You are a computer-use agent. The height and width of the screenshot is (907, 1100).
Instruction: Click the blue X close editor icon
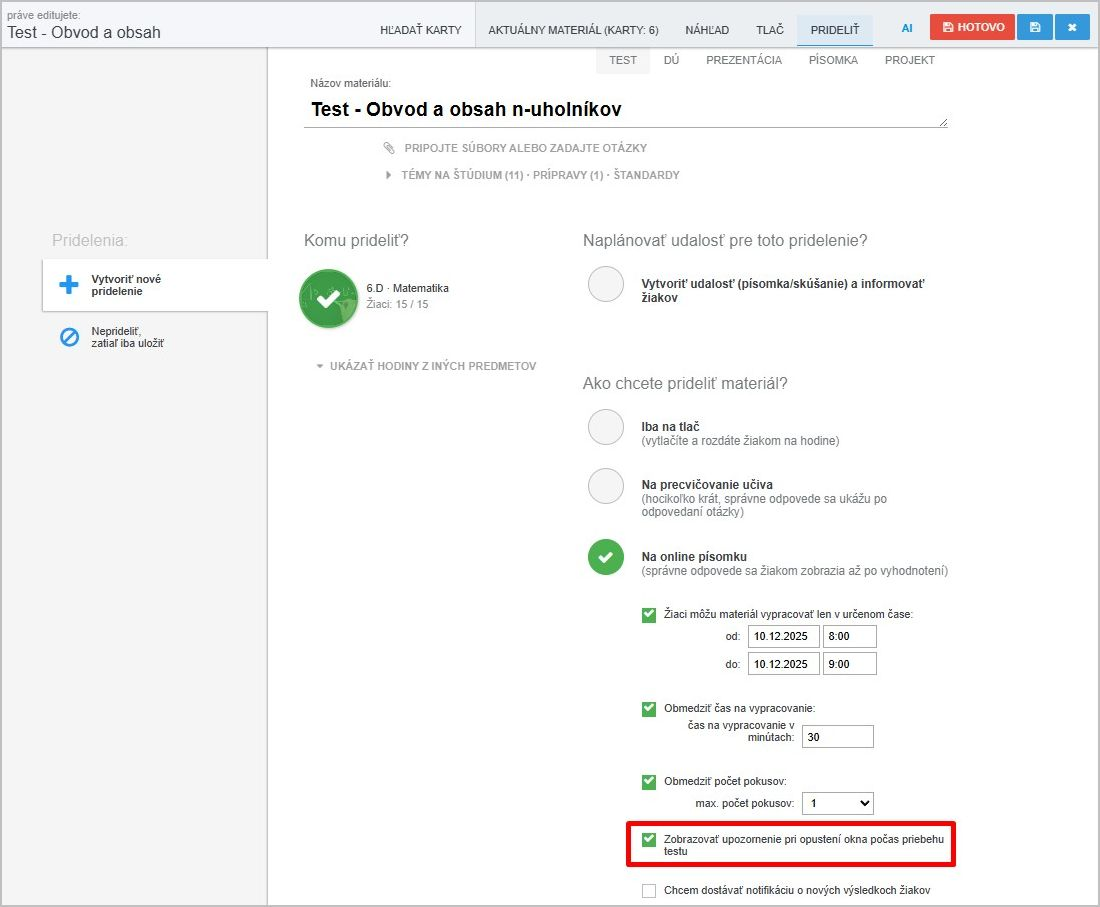click(1071, 28)
